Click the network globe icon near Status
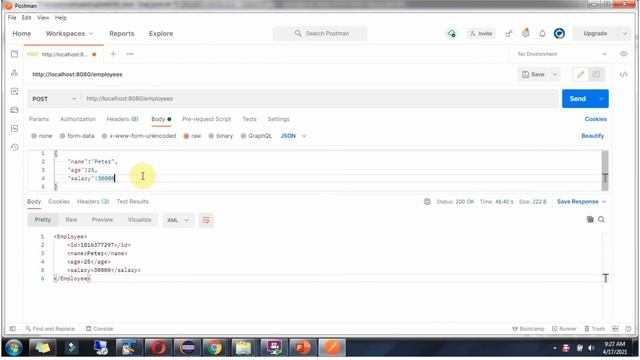Viewport: 640px width, 360px height. pyautogui.click(x=427, y=202)
